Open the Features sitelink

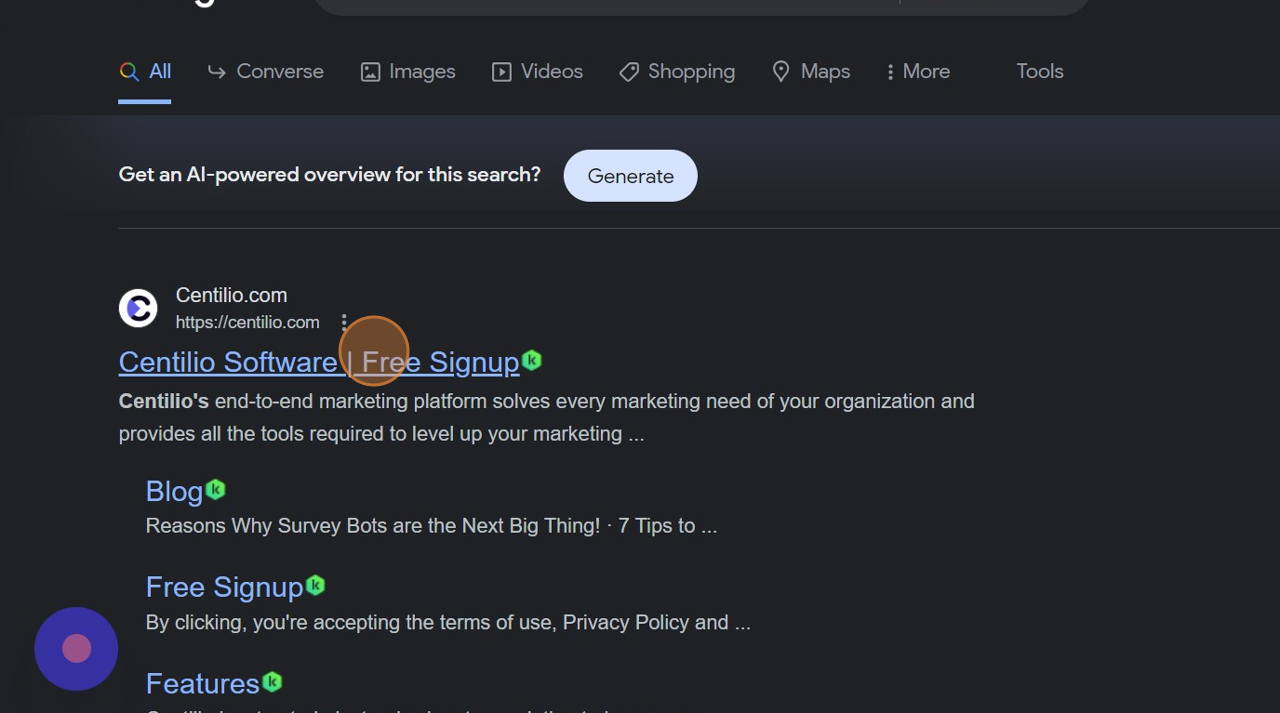[203, 684]
